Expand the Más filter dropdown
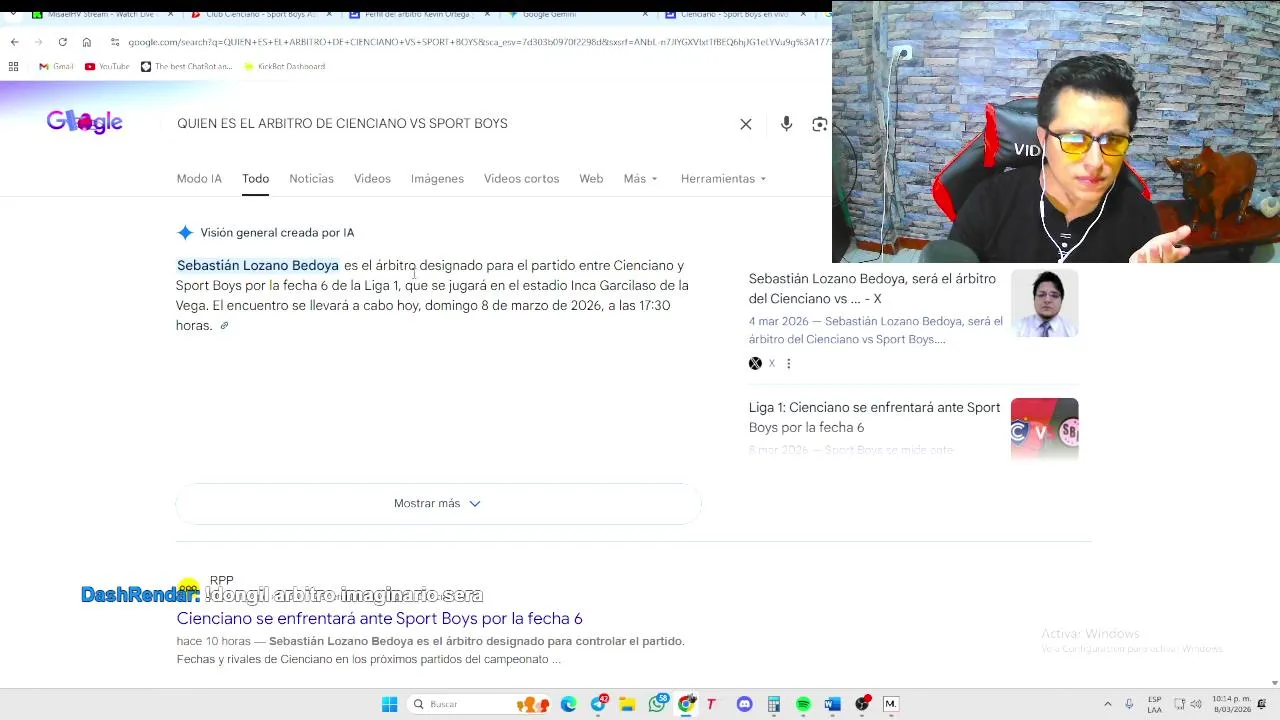Screen dimensions: 1280x720 pos(640,178)
